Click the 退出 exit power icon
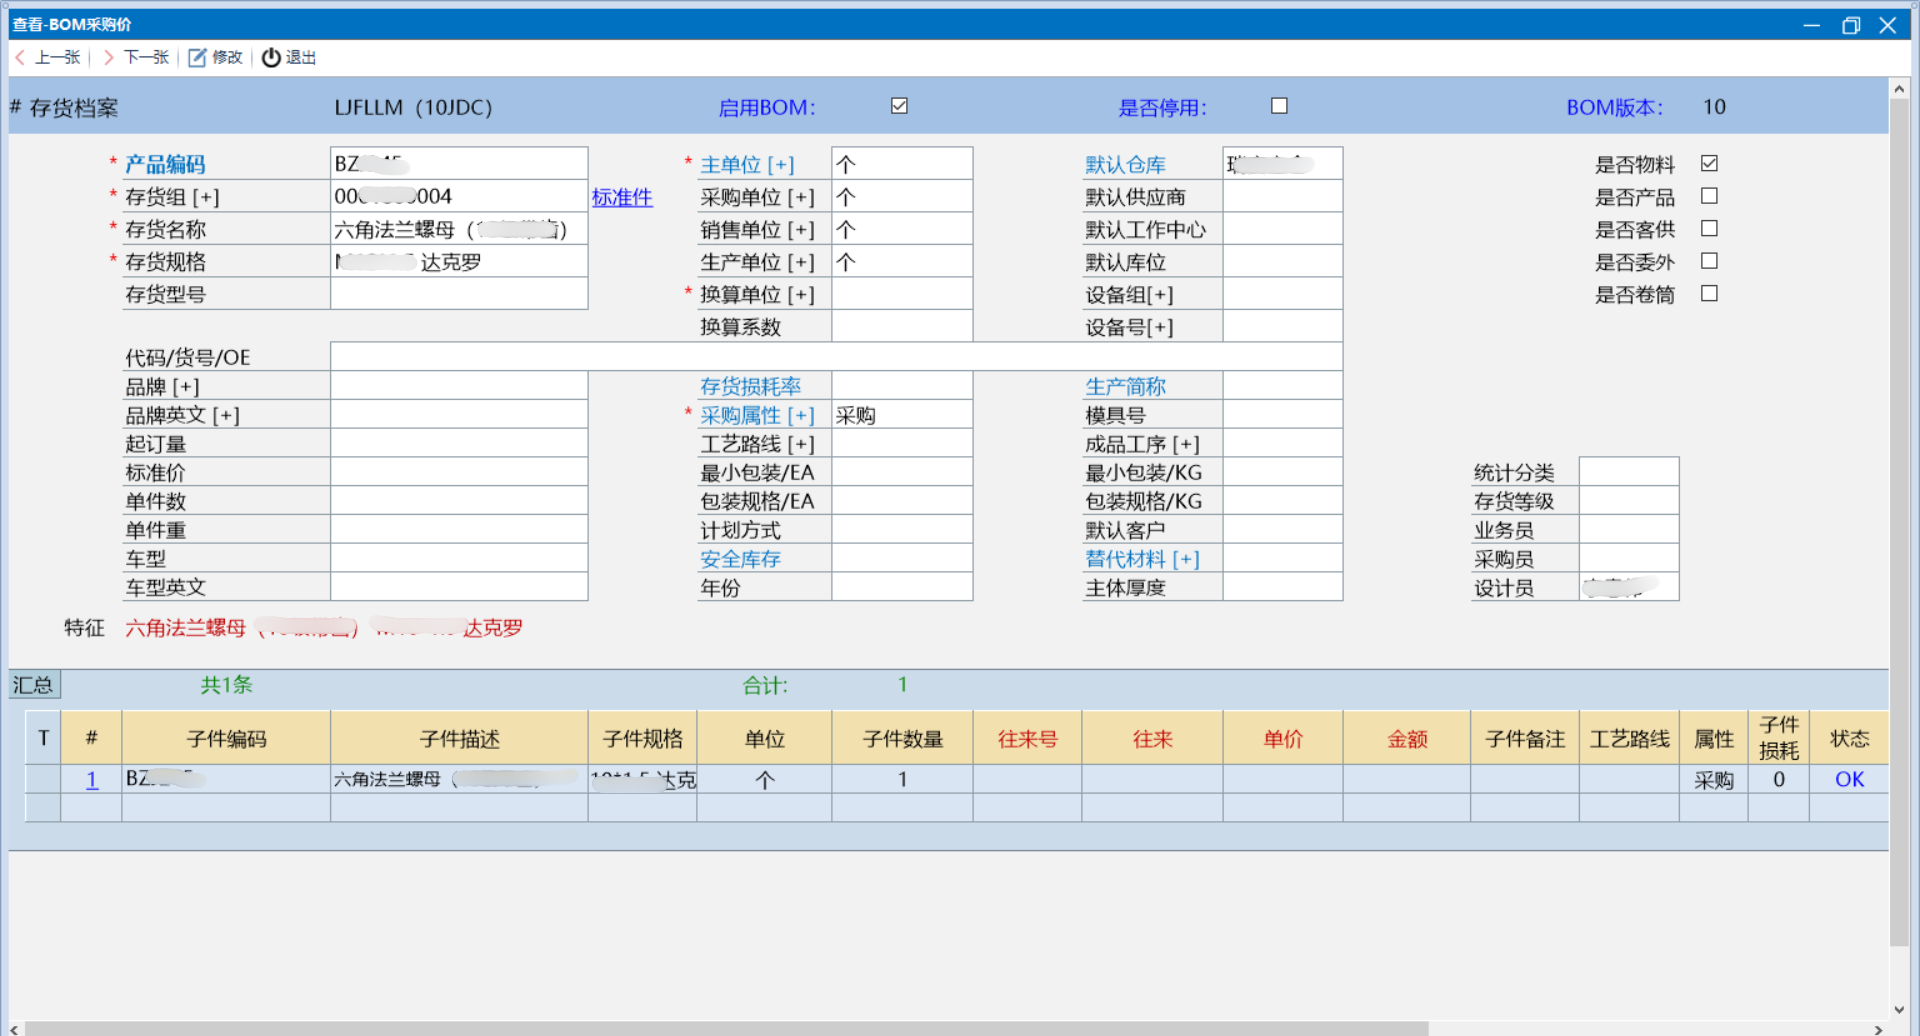Screen dimensions: 1920x1036 tap(271, 58)
